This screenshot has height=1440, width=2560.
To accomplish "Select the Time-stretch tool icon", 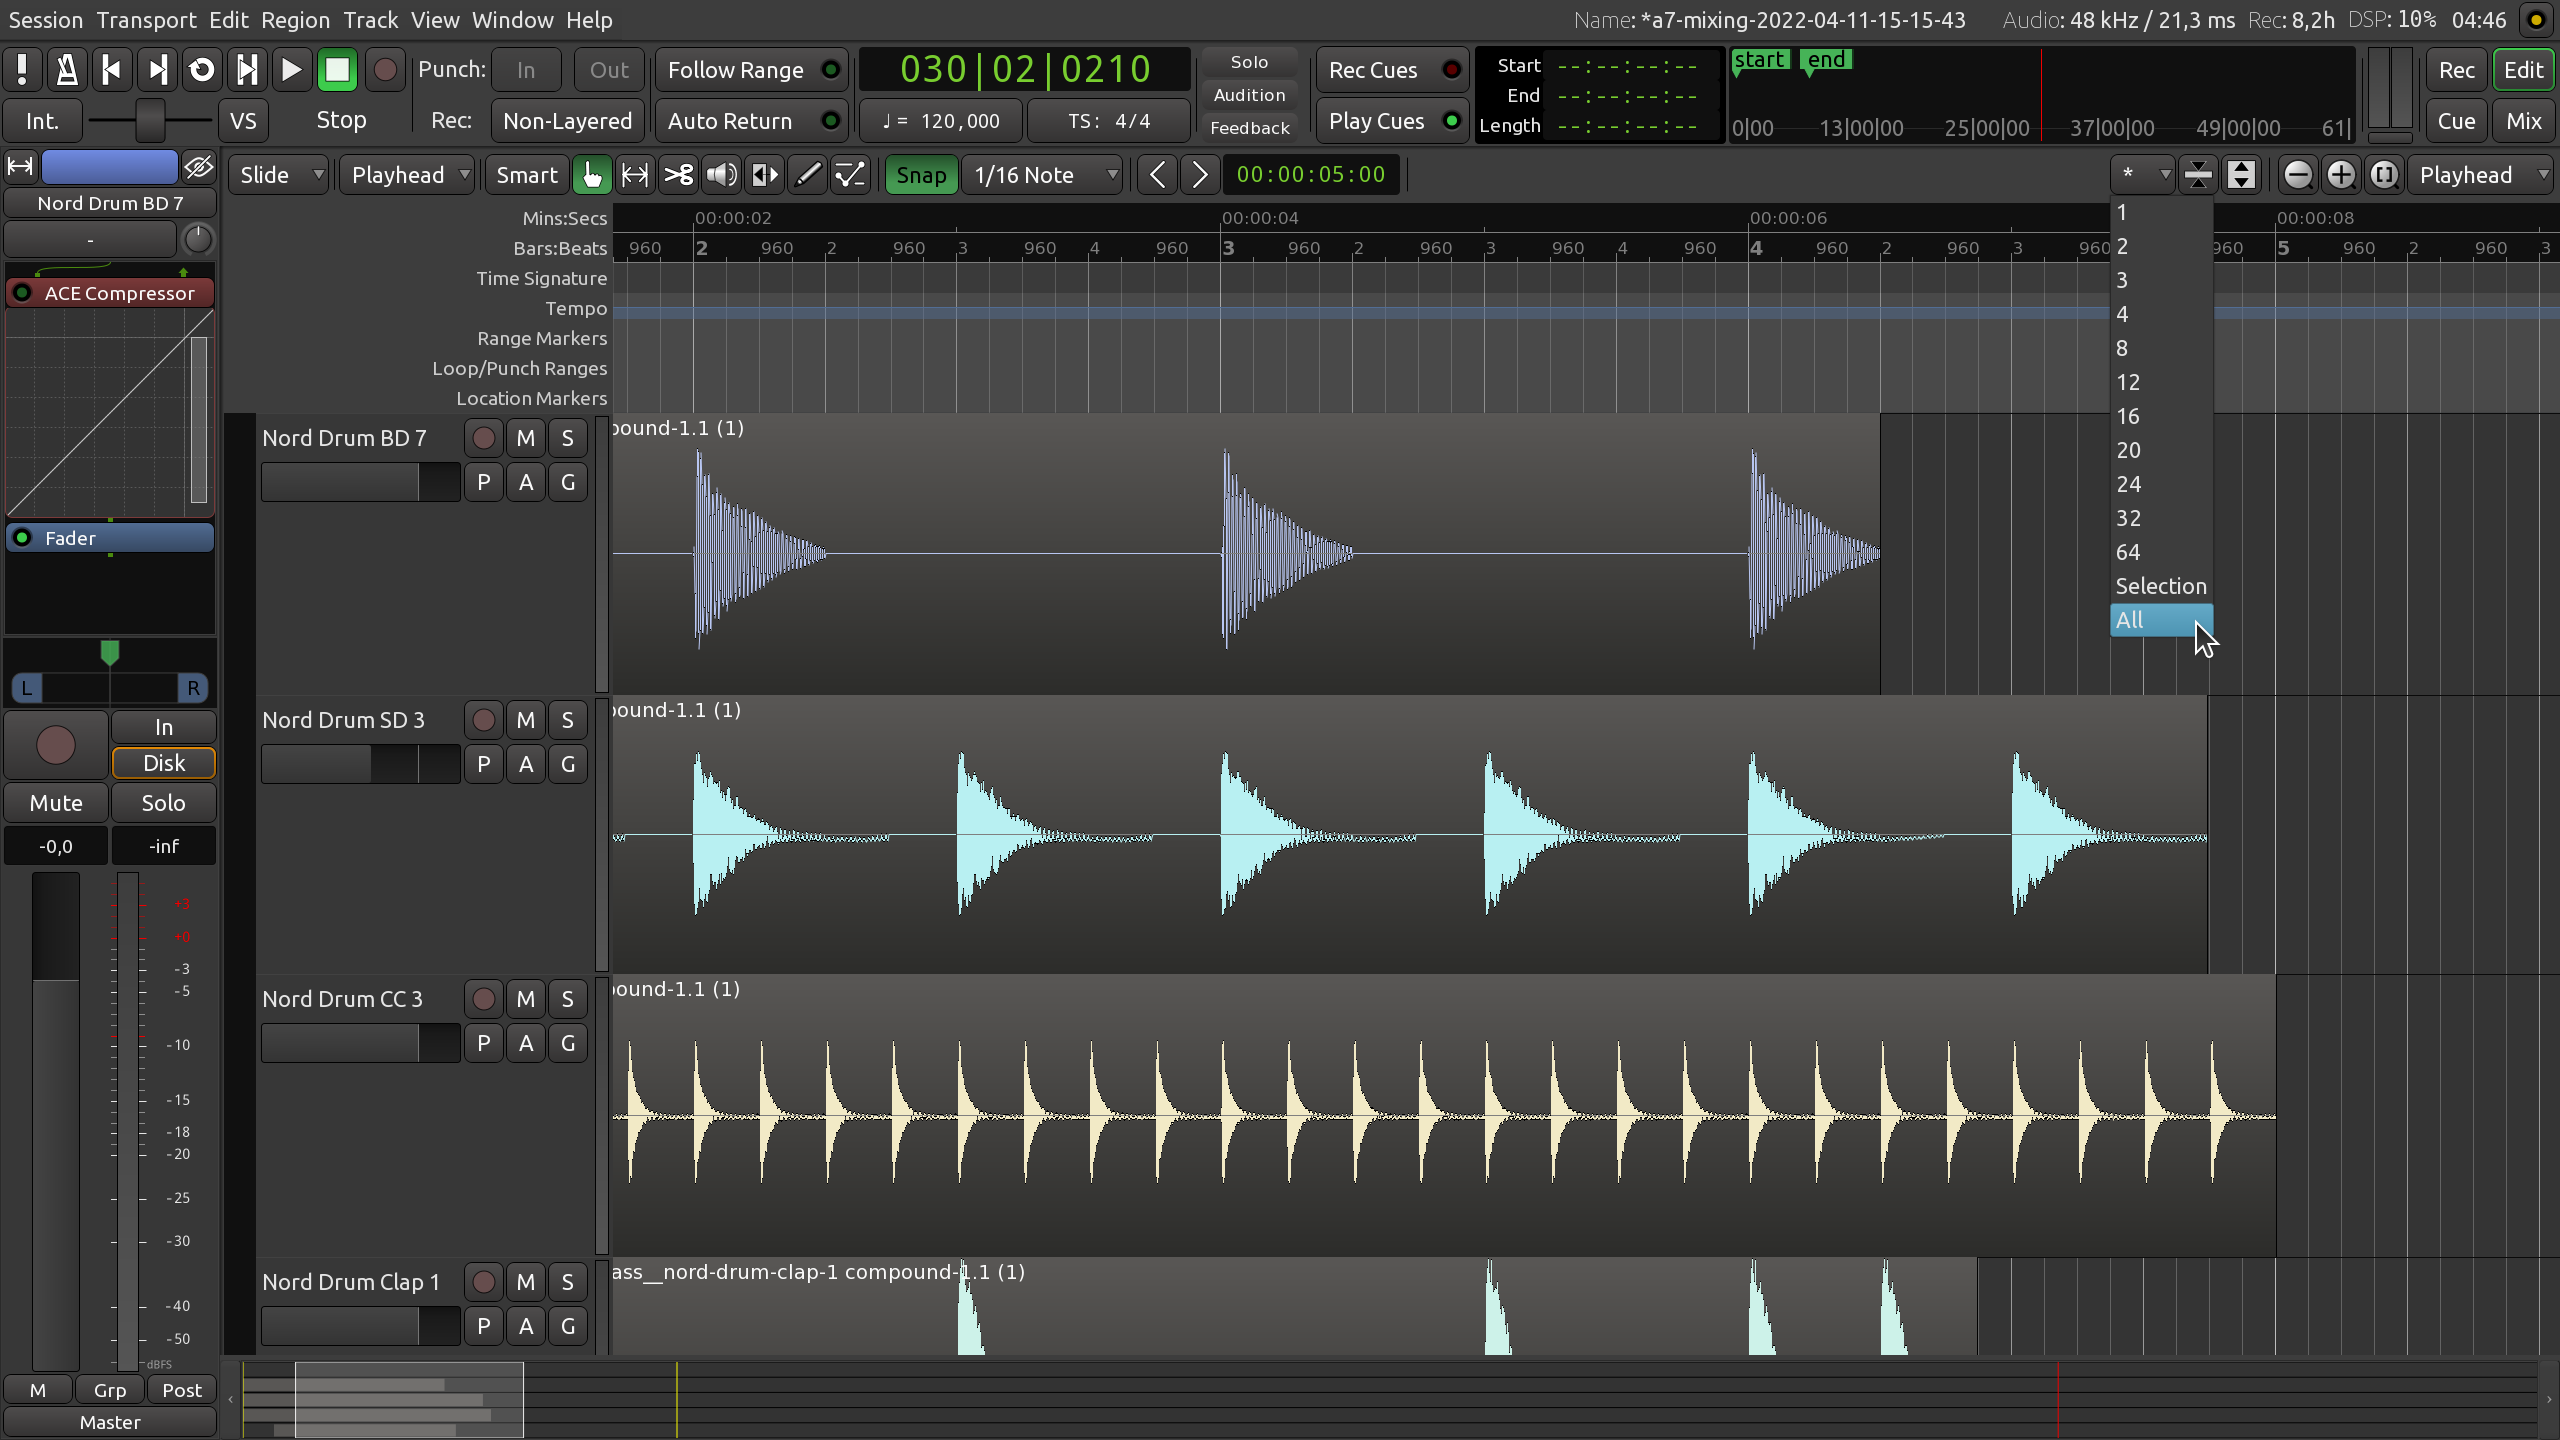I will pos(765,175).
